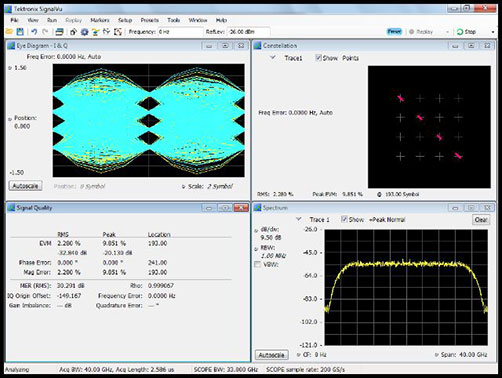Click the Replay circle icon
Image resolution: width=502 pixels, height=378 pixels.
[412, 32]
